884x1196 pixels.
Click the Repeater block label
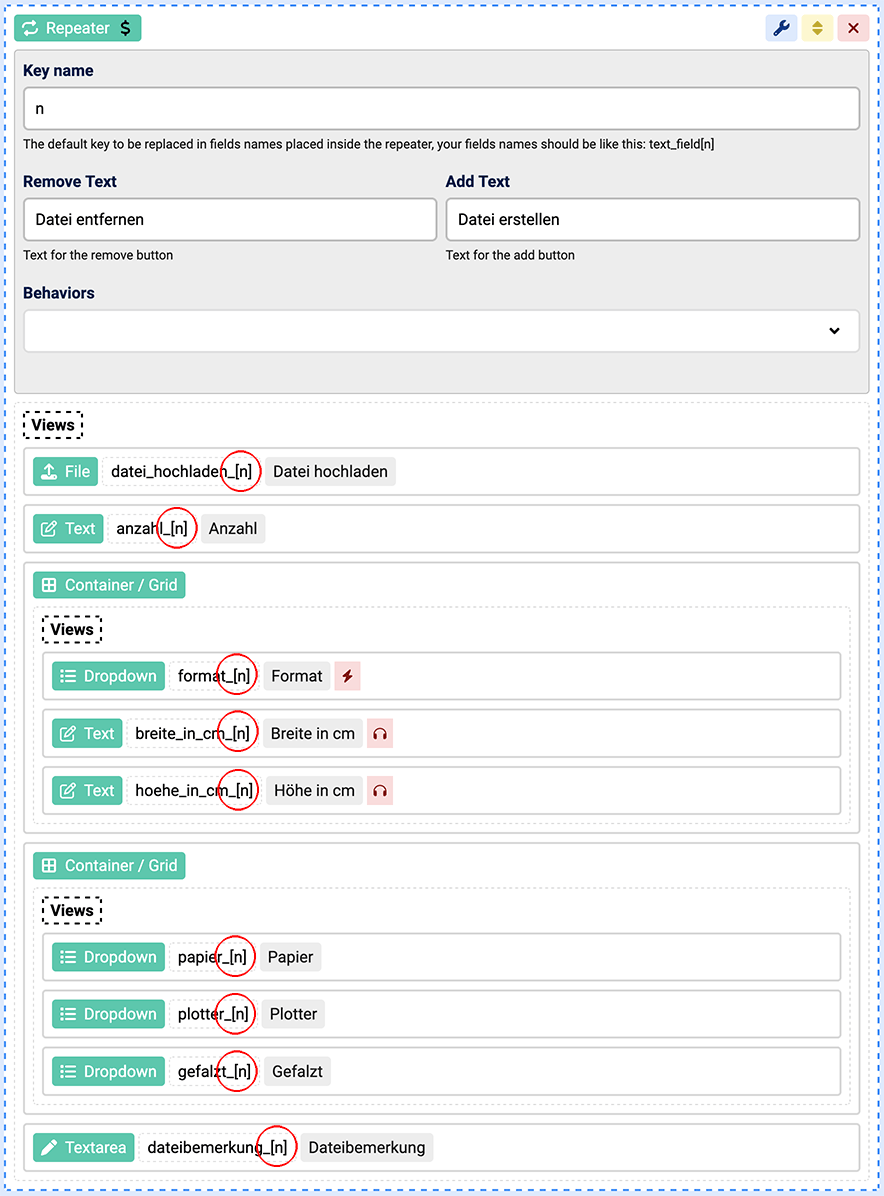point(78,28)
